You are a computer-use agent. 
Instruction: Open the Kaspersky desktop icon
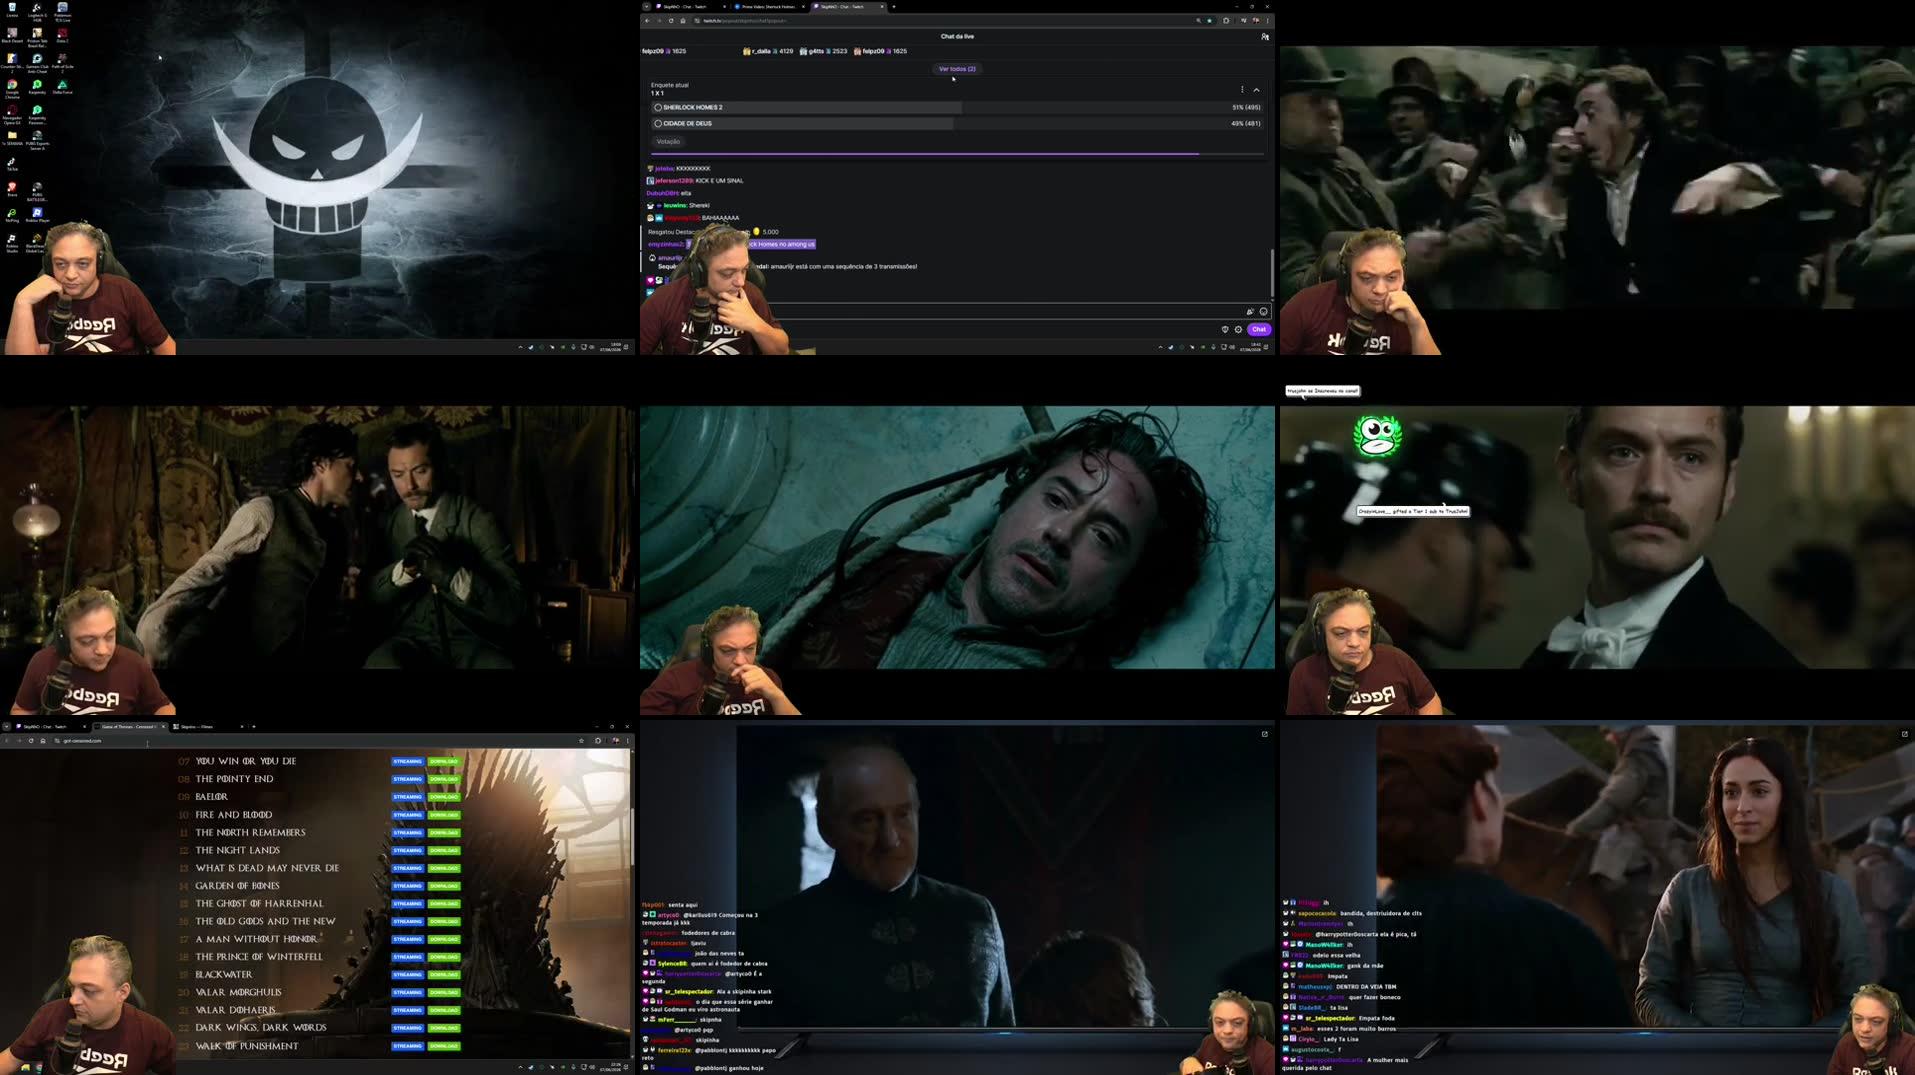(x=37, y=89)
